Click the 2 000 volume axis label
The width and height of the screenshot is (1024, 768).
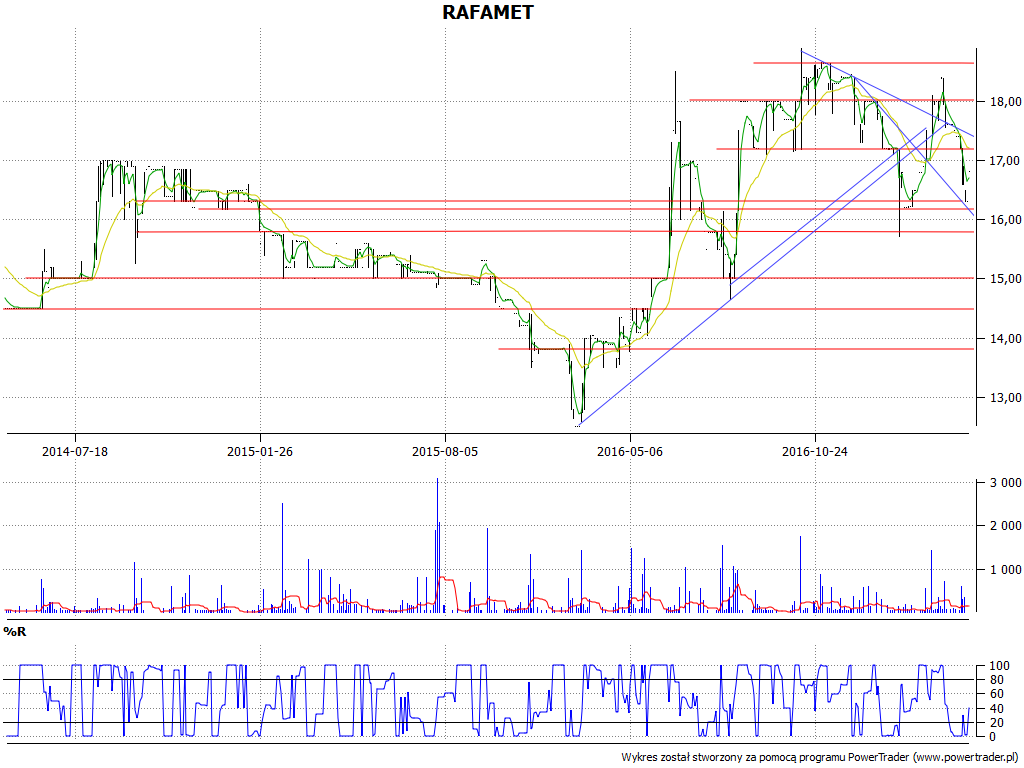tap(1006, 526)
